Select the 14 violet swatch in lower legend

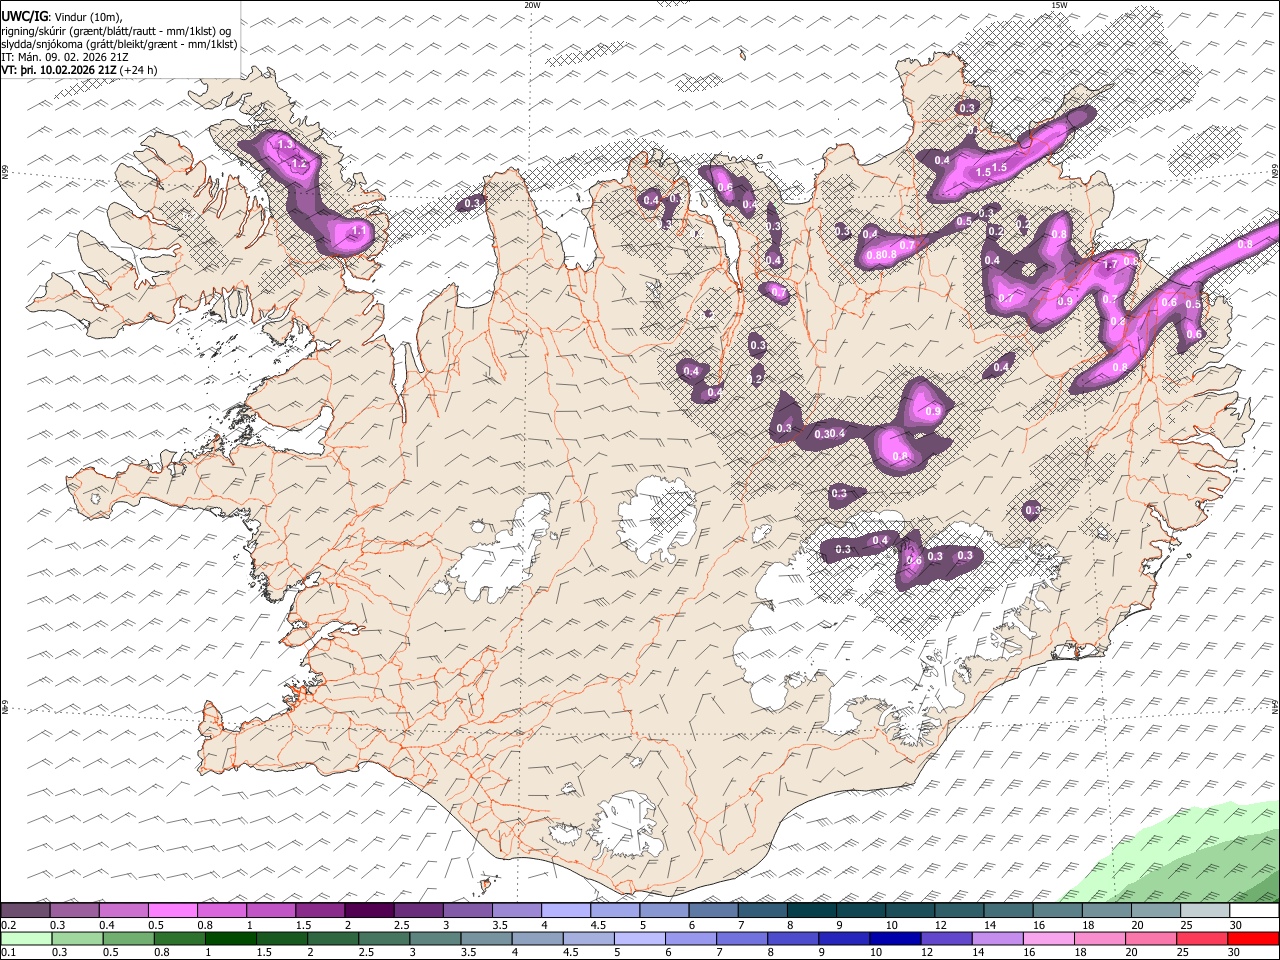tap(998, 938)
